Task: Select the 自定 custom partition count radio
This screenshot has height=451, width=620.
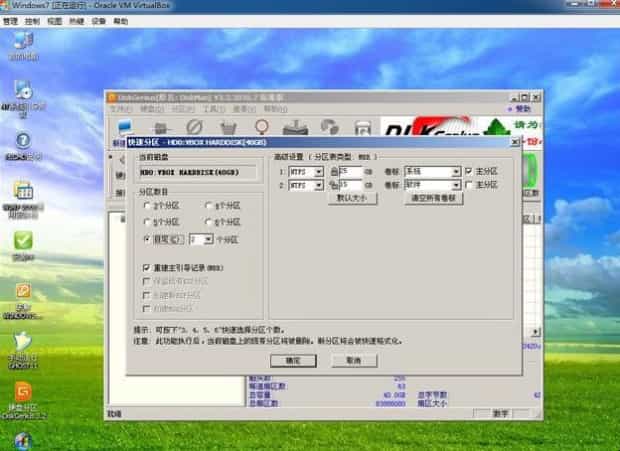Action: pos(147,239)
